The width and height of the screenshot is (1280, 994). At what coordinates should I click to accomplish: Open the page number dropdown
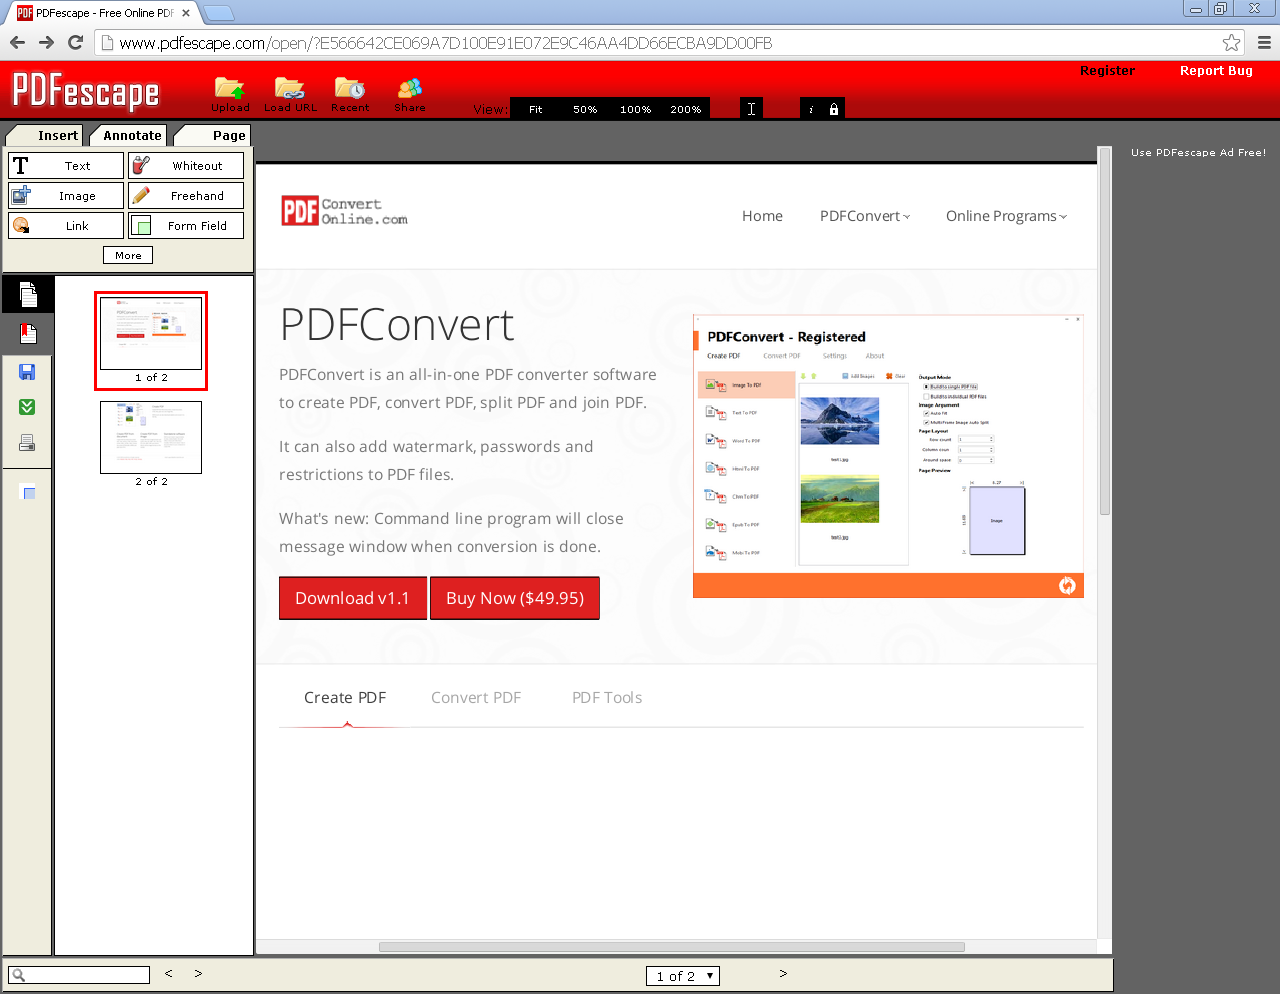click(683, 975)
